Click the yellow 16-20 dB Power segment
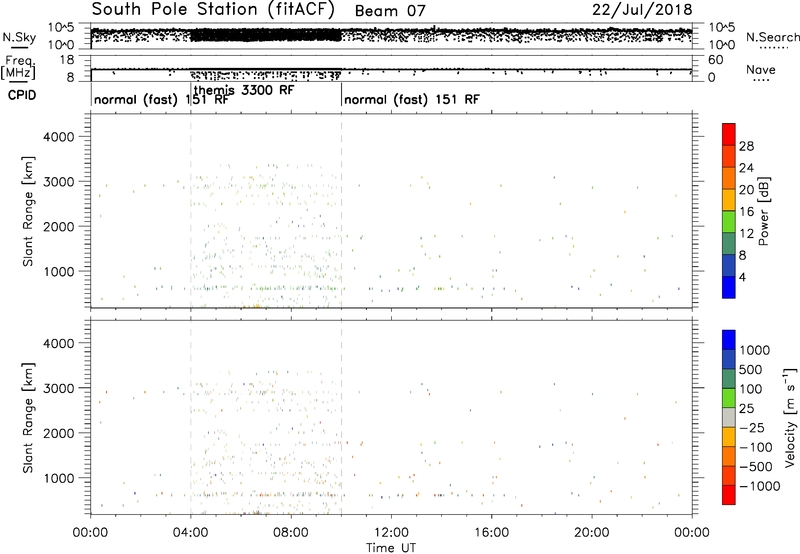The height and width of the screenshot is (554, 800). coord(729,200)
